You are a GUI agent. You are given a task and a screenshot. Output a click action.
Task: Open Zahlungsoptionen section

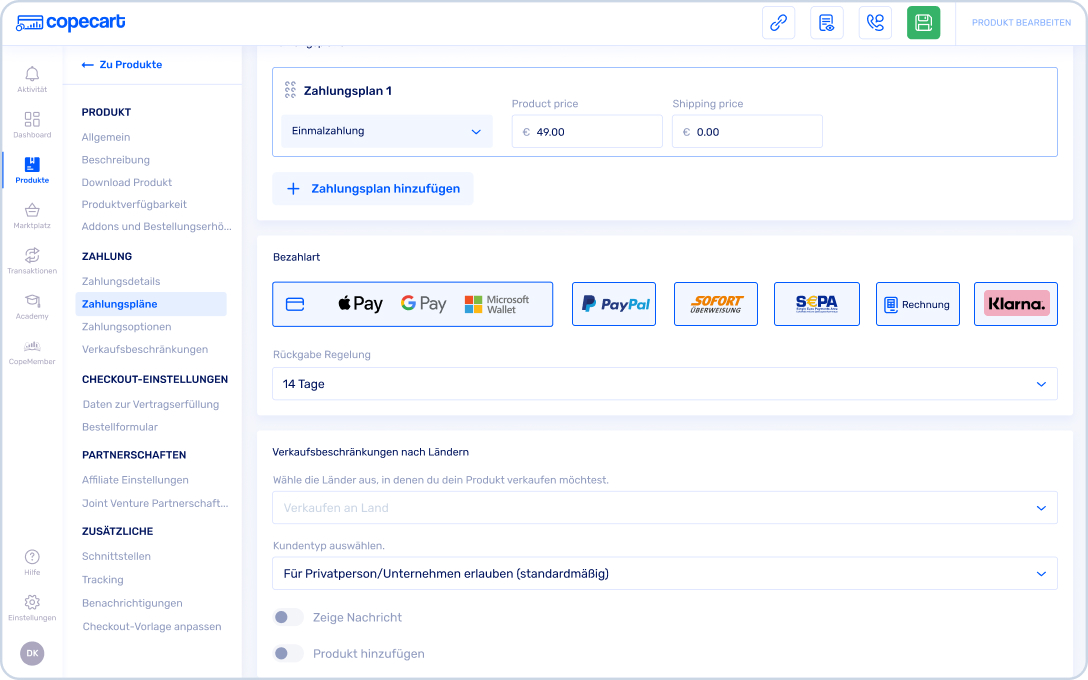(127, 327)
